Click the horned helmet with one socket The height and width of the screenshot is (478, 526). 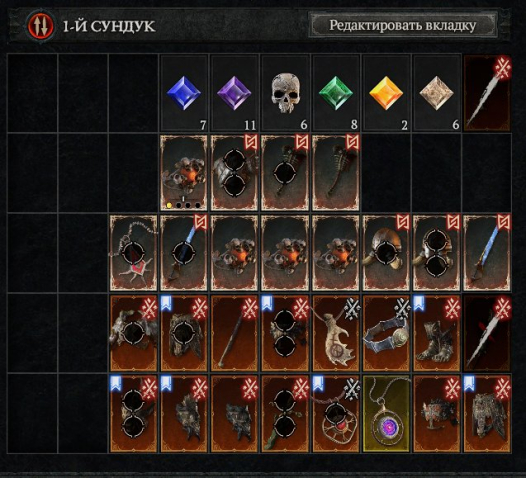386,253
